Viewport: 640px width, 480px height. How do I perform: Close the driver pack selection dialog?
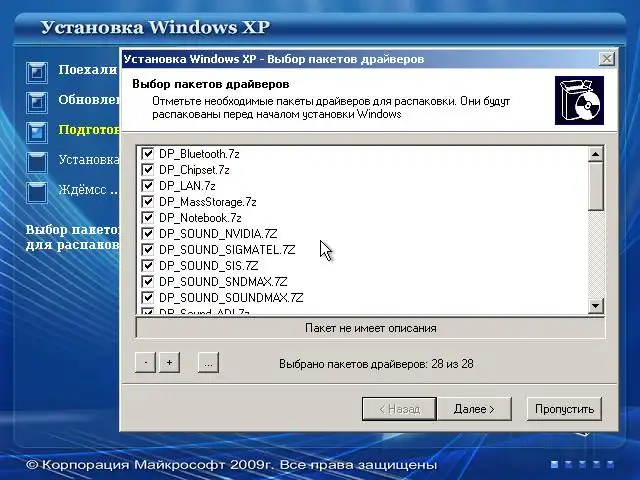pos(607,59)
